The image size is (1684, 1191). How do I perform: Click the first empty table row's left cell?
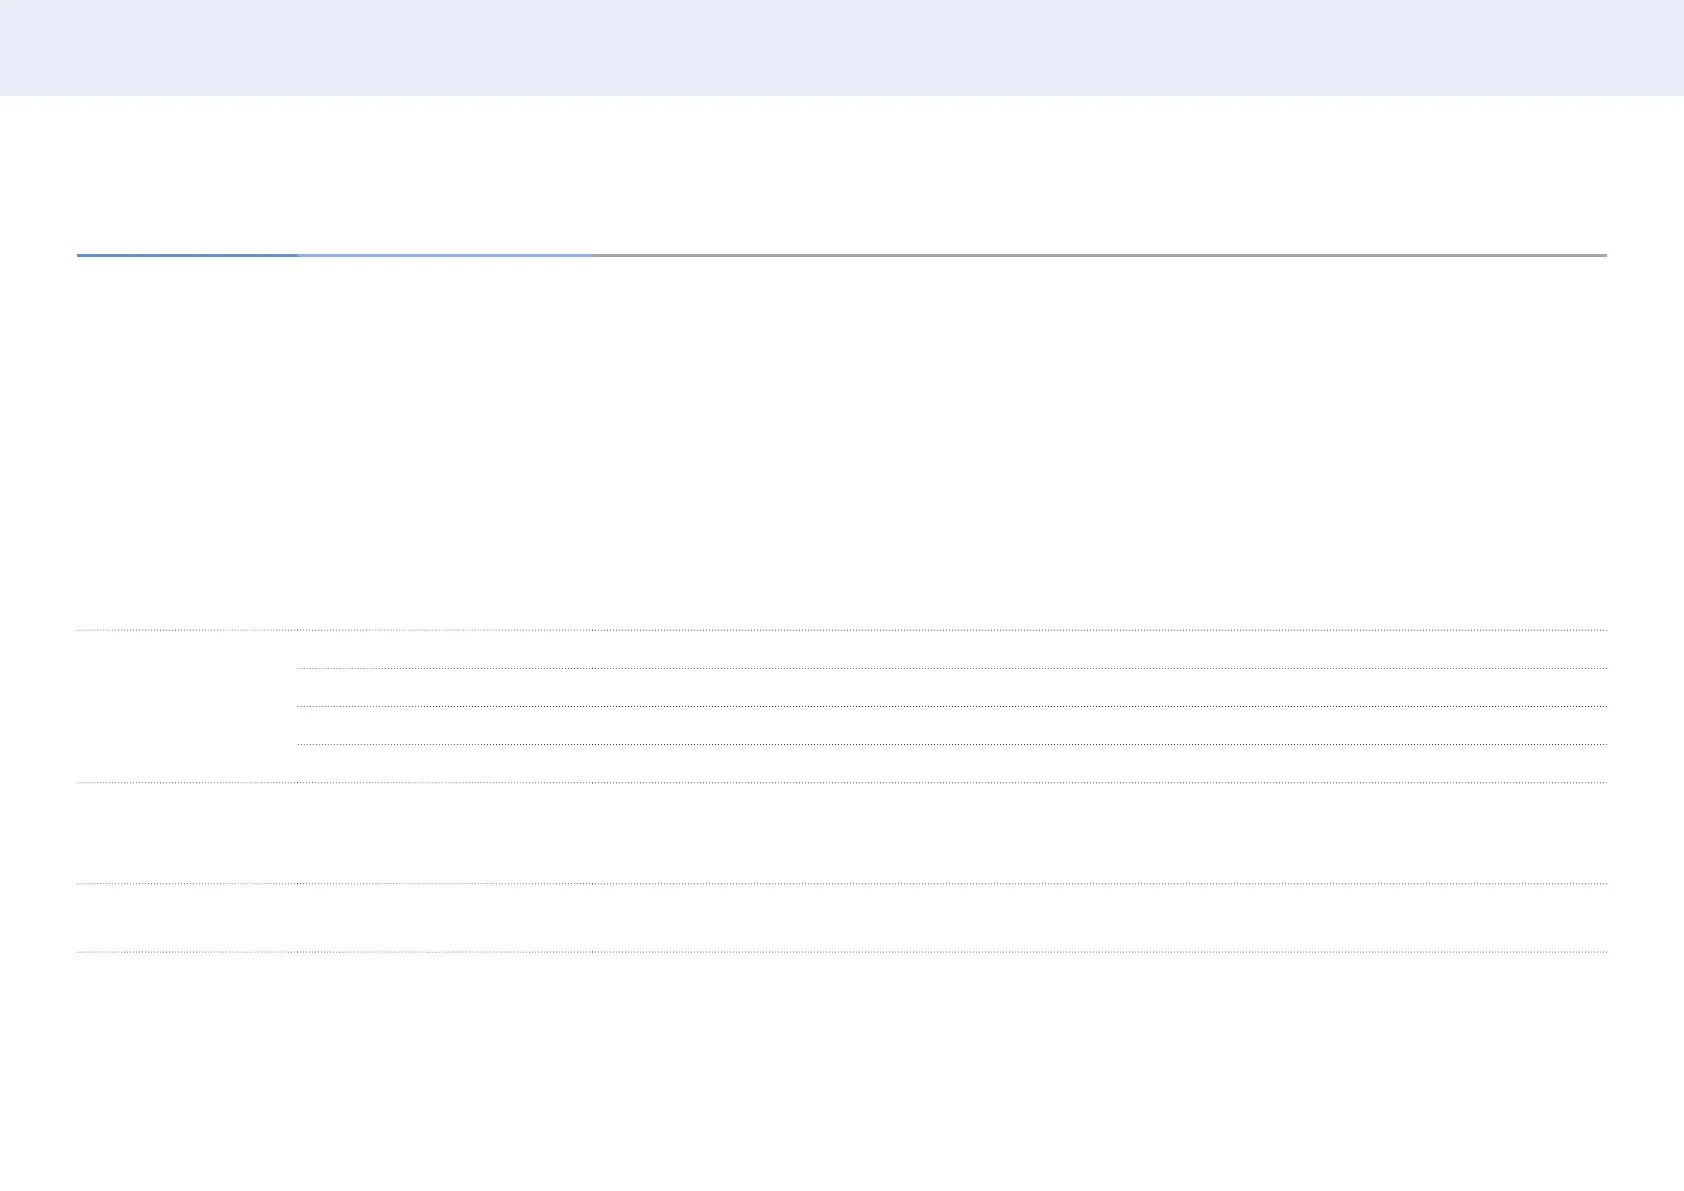(187, 705)
